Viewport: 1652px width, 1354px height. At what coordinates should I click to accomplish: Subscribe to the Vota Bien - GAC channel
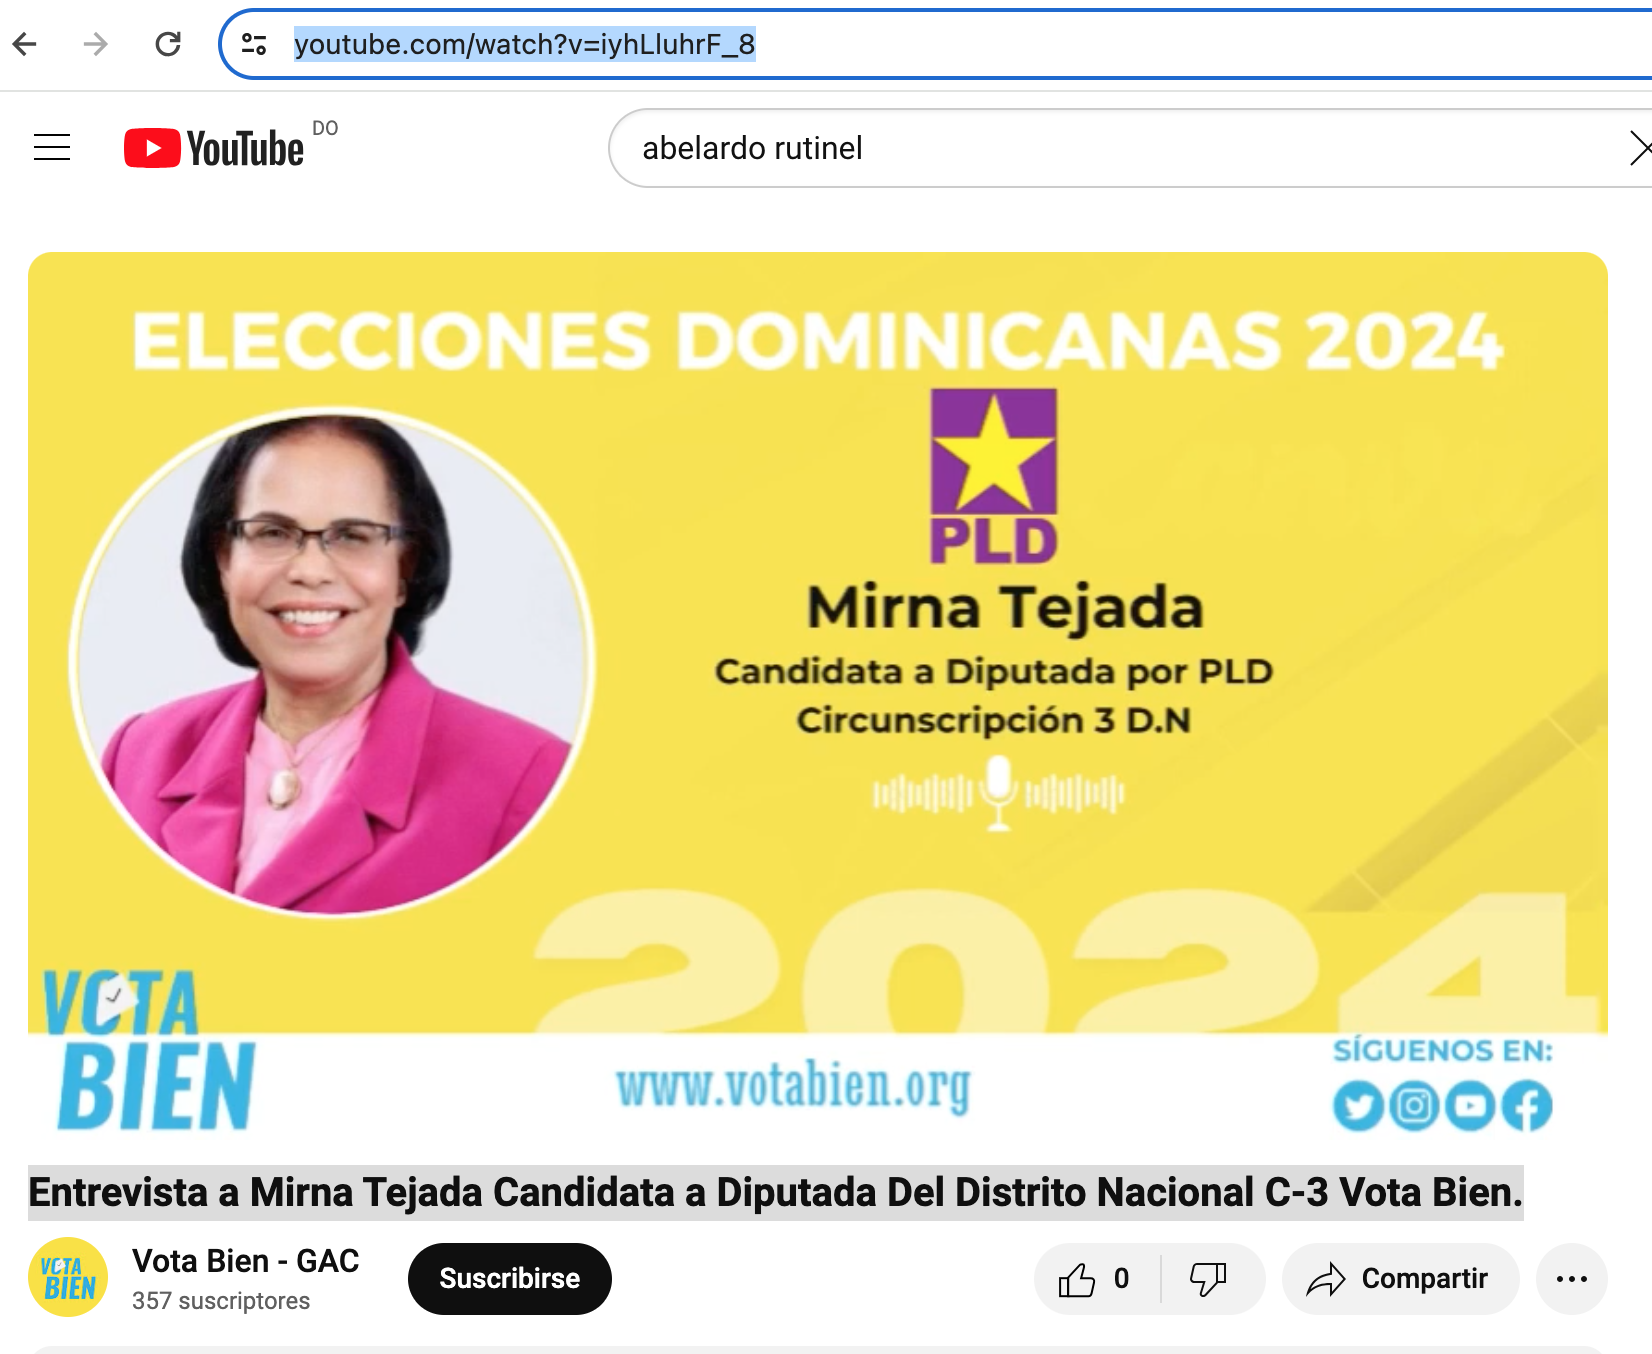click(x=510, y=1279)
